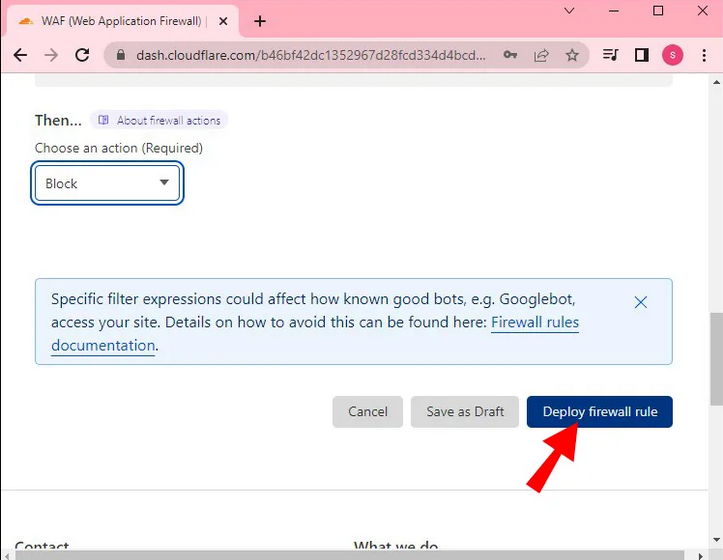Reload the Cloudflare dashboard page
Viewport: 723px width, 560px height.
82,56
